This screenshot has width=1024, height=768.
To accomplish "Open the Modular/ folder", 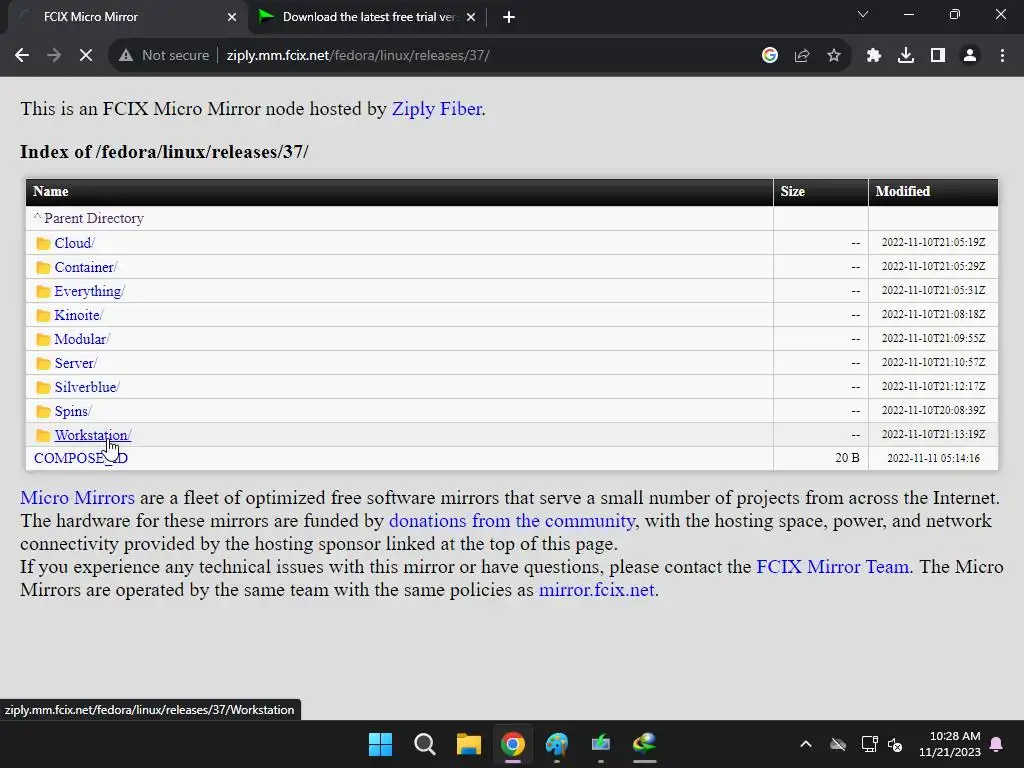I will pos(82,339).
